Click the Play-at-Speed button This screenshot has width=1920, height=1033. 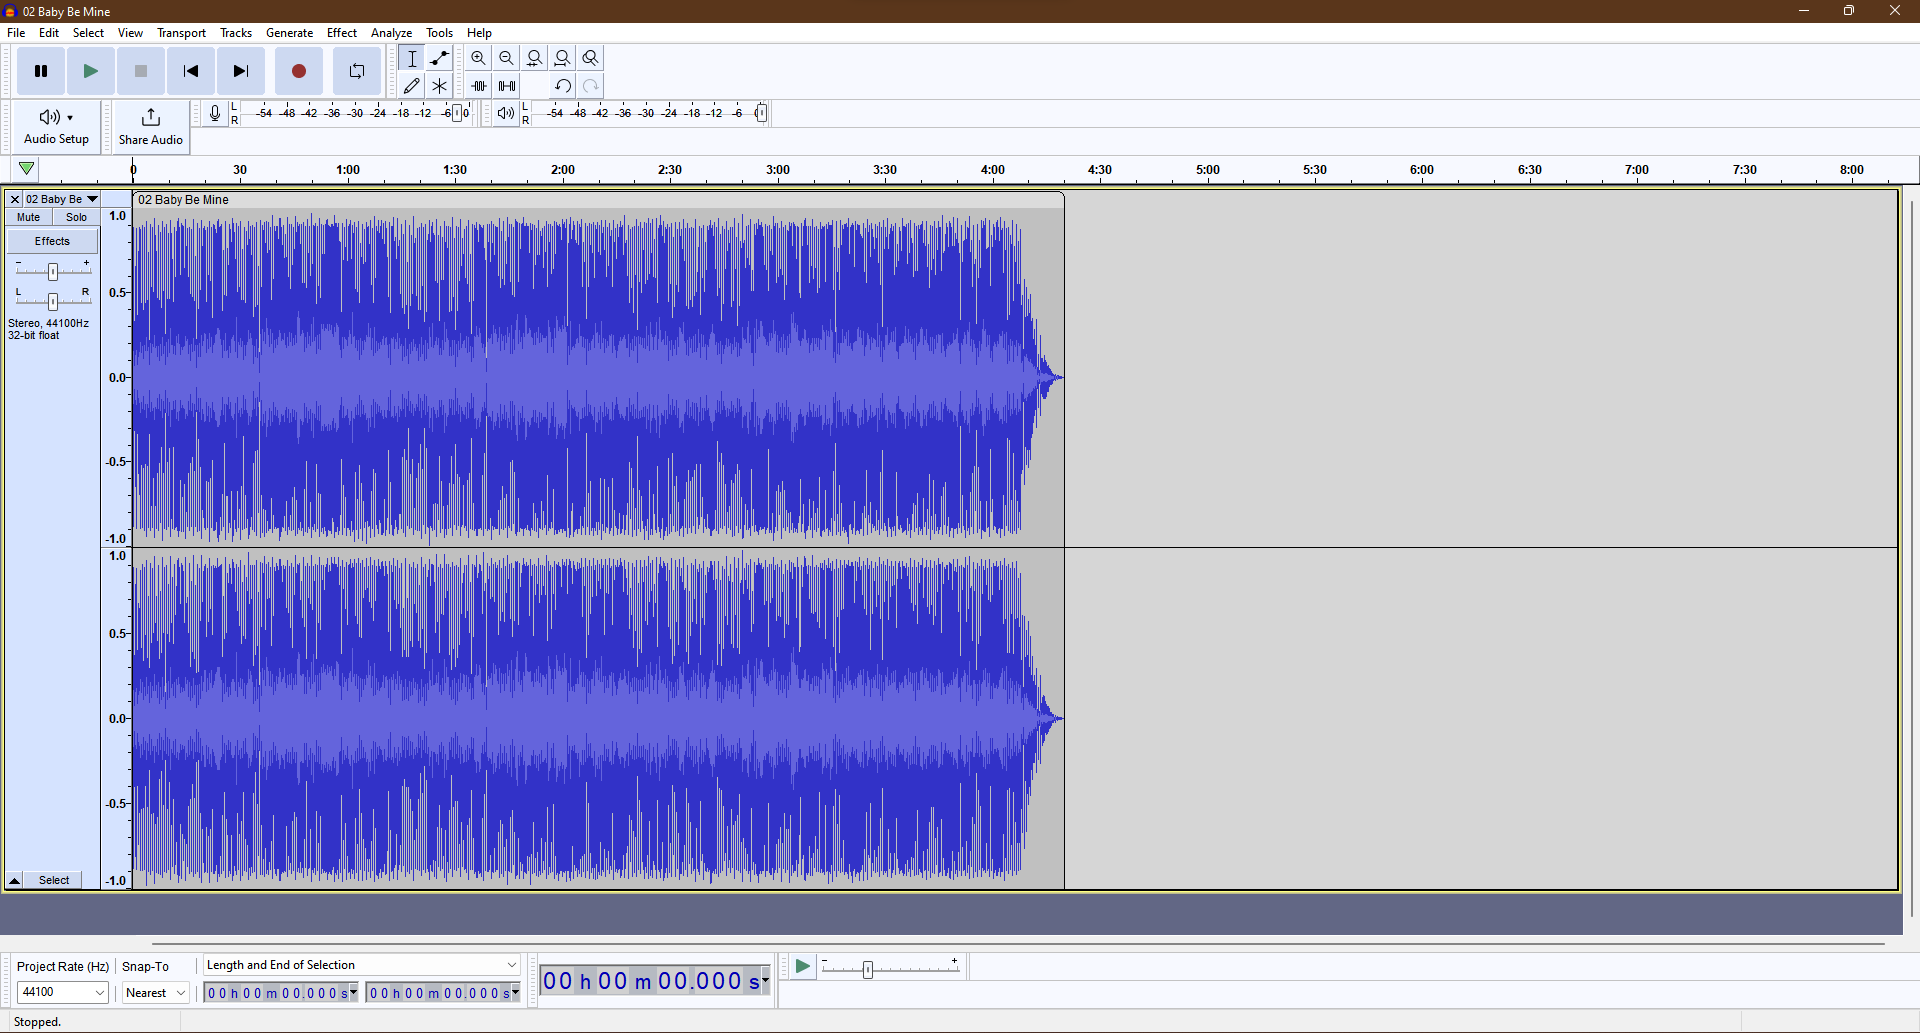coord(802,967)
